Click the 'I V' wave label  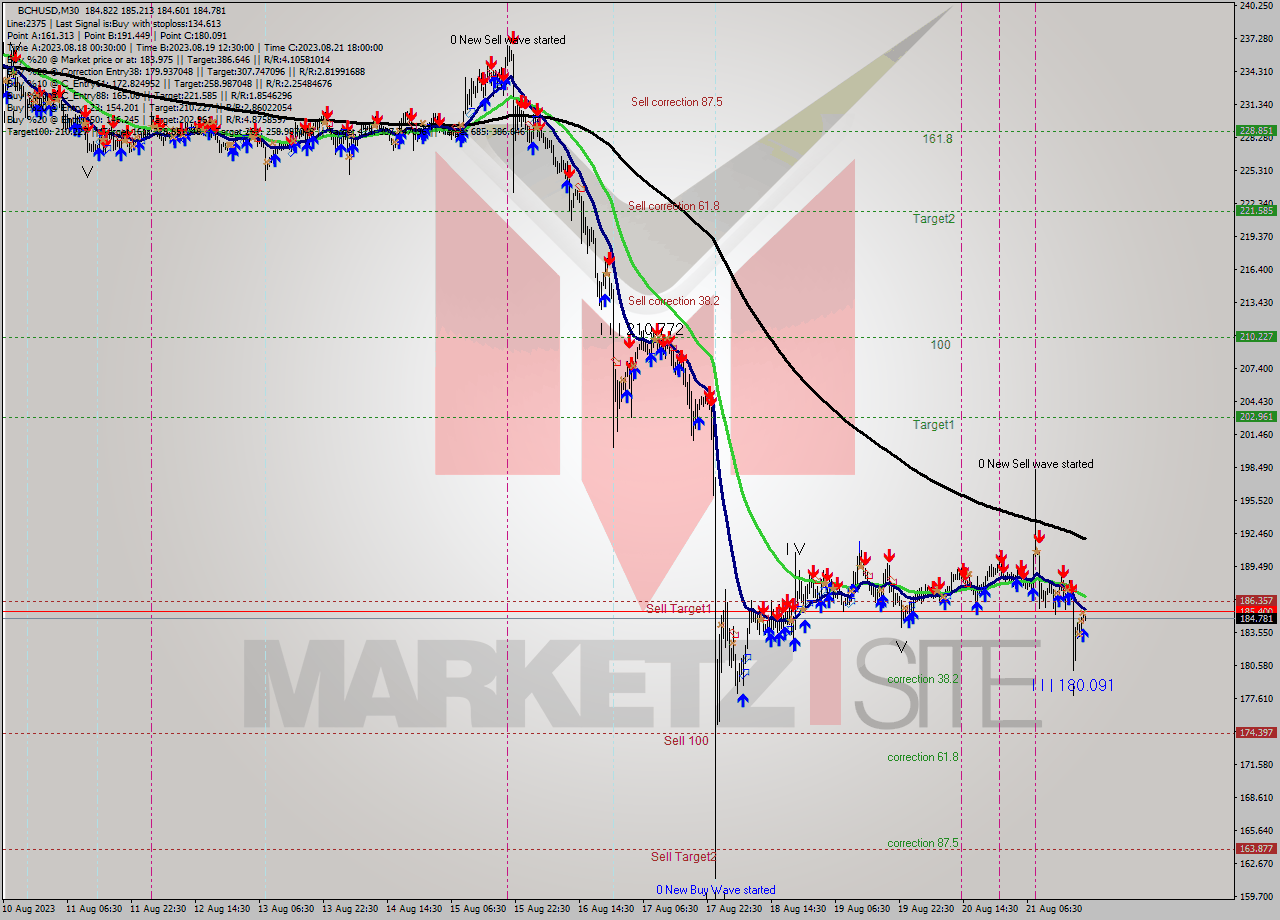(795, 548)
